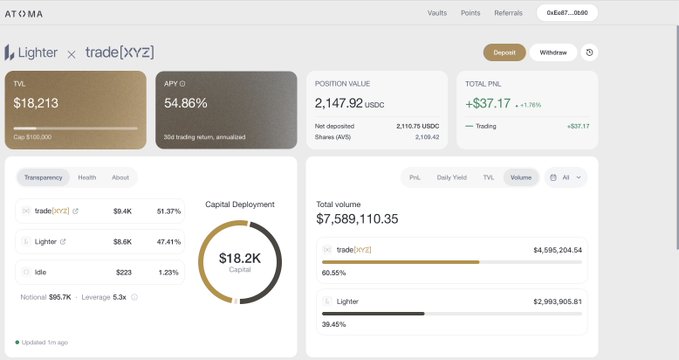Image resolution: width=679 pixels, height=360 pixels.
Task: Click the 51.37% allocation value
Action: (x=169, y=211)
